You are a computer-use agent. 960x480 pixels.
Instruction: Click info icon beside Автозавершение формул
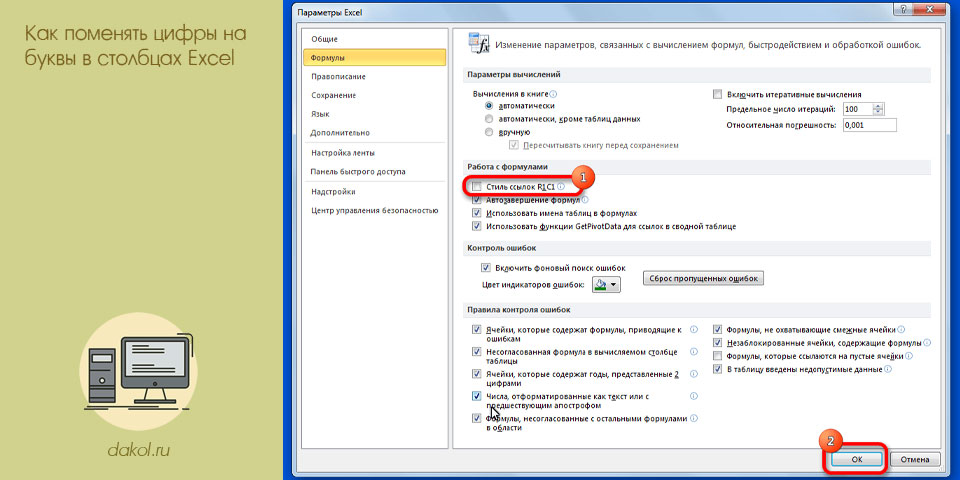point(584,200)
